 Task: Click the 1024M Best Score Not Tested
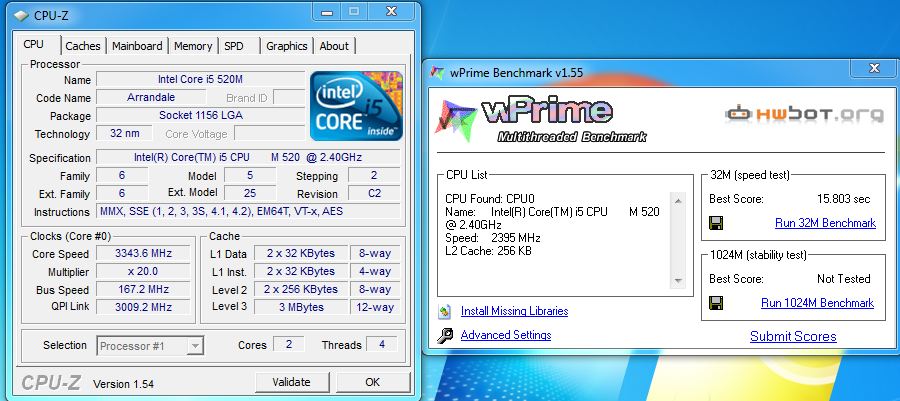click(843, 279)
